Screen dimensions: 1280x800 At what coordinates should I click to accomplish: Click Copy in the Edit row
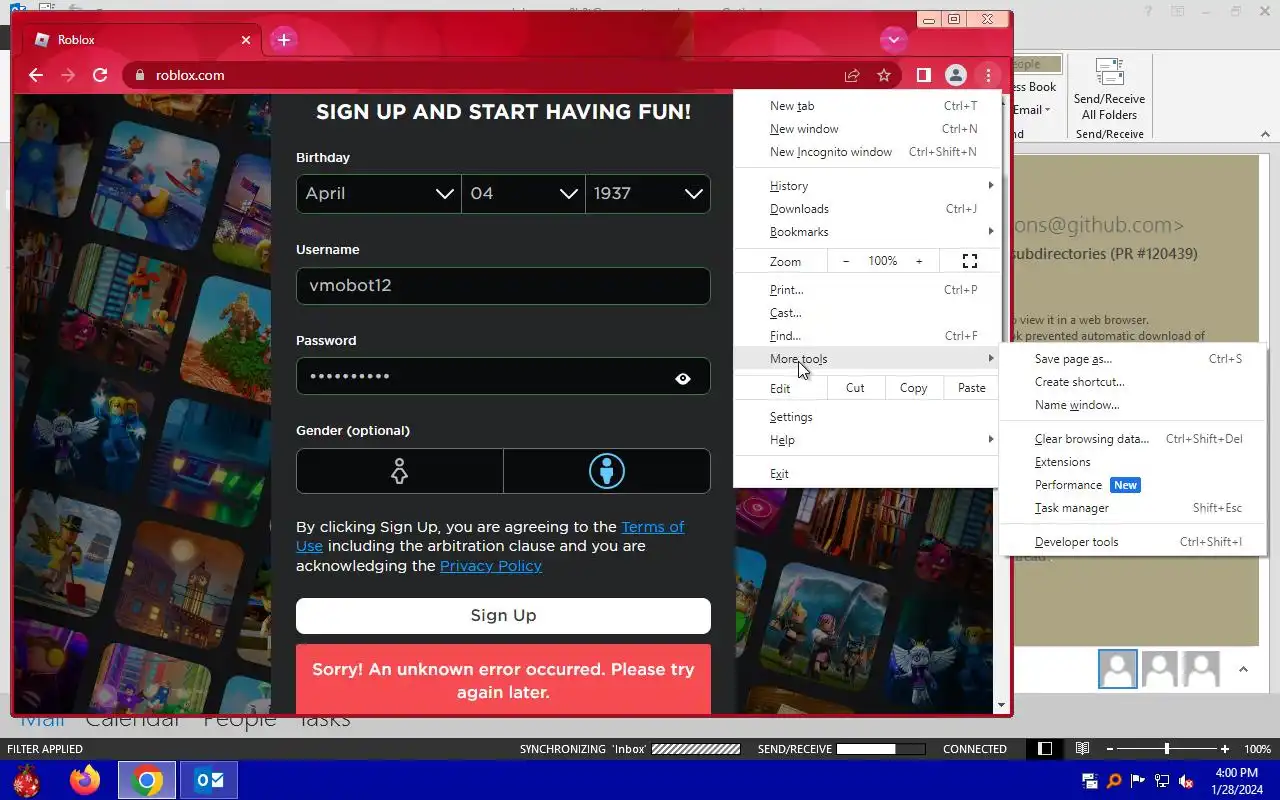(x=913, y=388)
